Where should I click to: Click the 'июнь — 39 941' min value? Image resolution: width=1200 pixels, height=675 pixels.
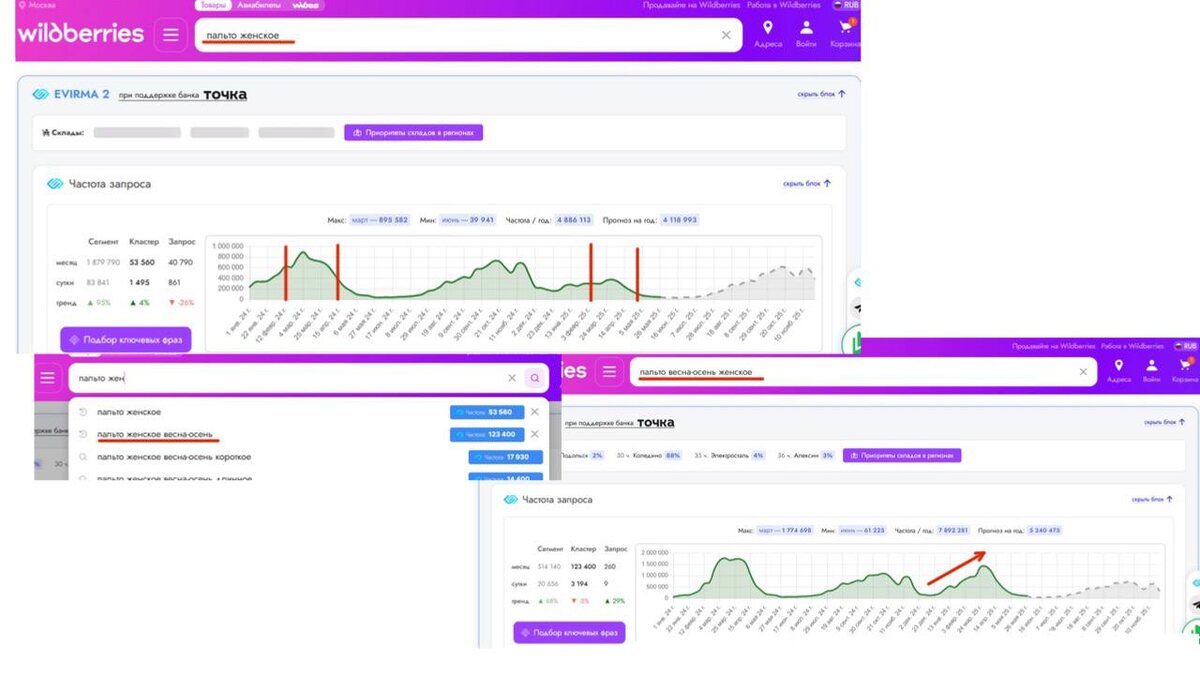[x=466, y=220]
